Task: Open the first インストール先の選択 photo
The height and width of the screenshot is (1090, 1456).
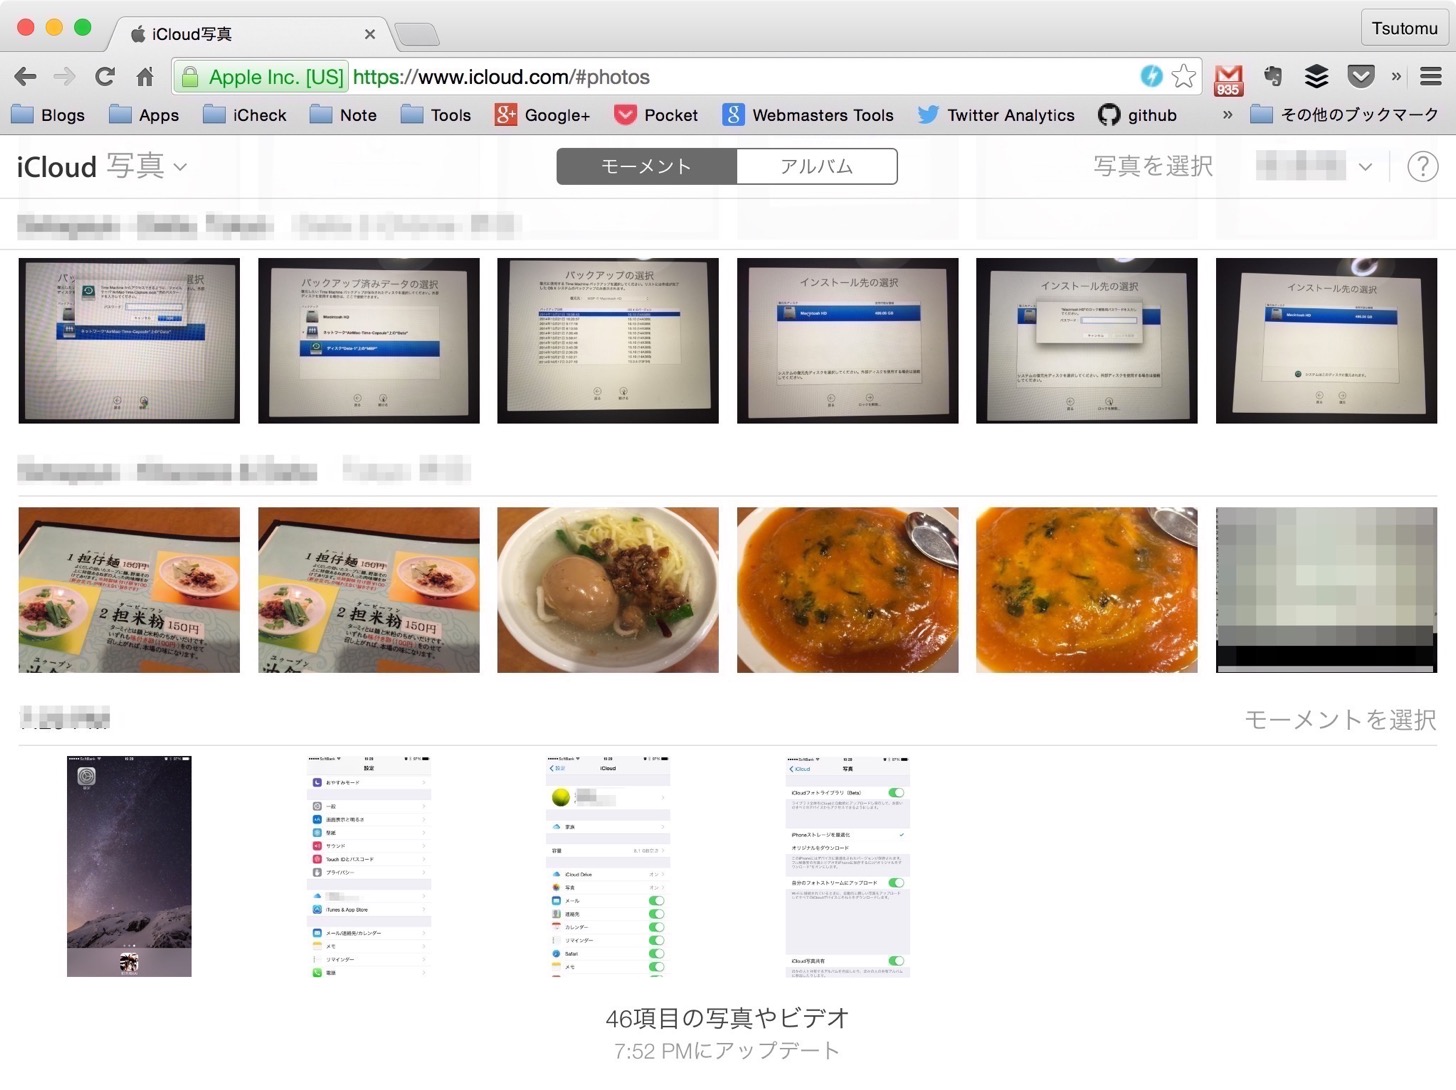Action: coord(848,341)
